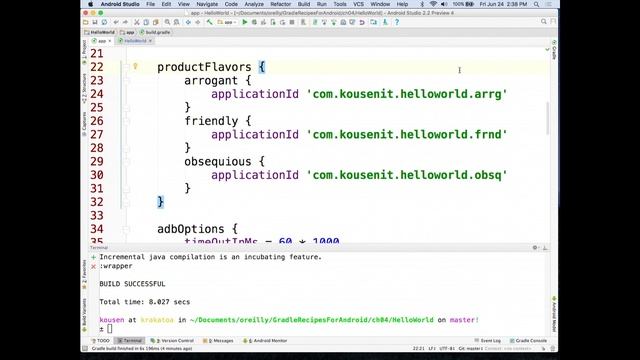Open the Navigate menu

click(x=207, y=4)
